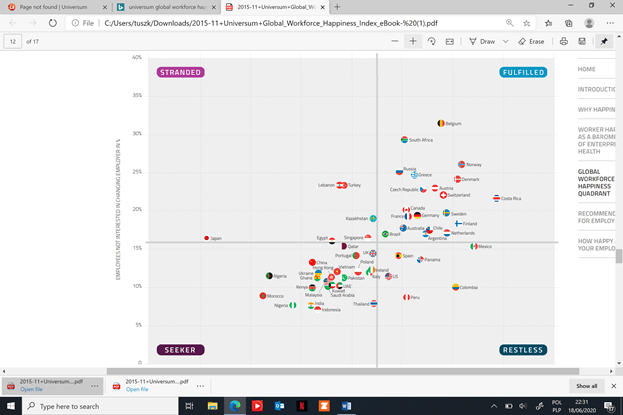Screen dimensions: 623x415
Task: Toggle the pin toolbar button
Action: click(606, 42)
